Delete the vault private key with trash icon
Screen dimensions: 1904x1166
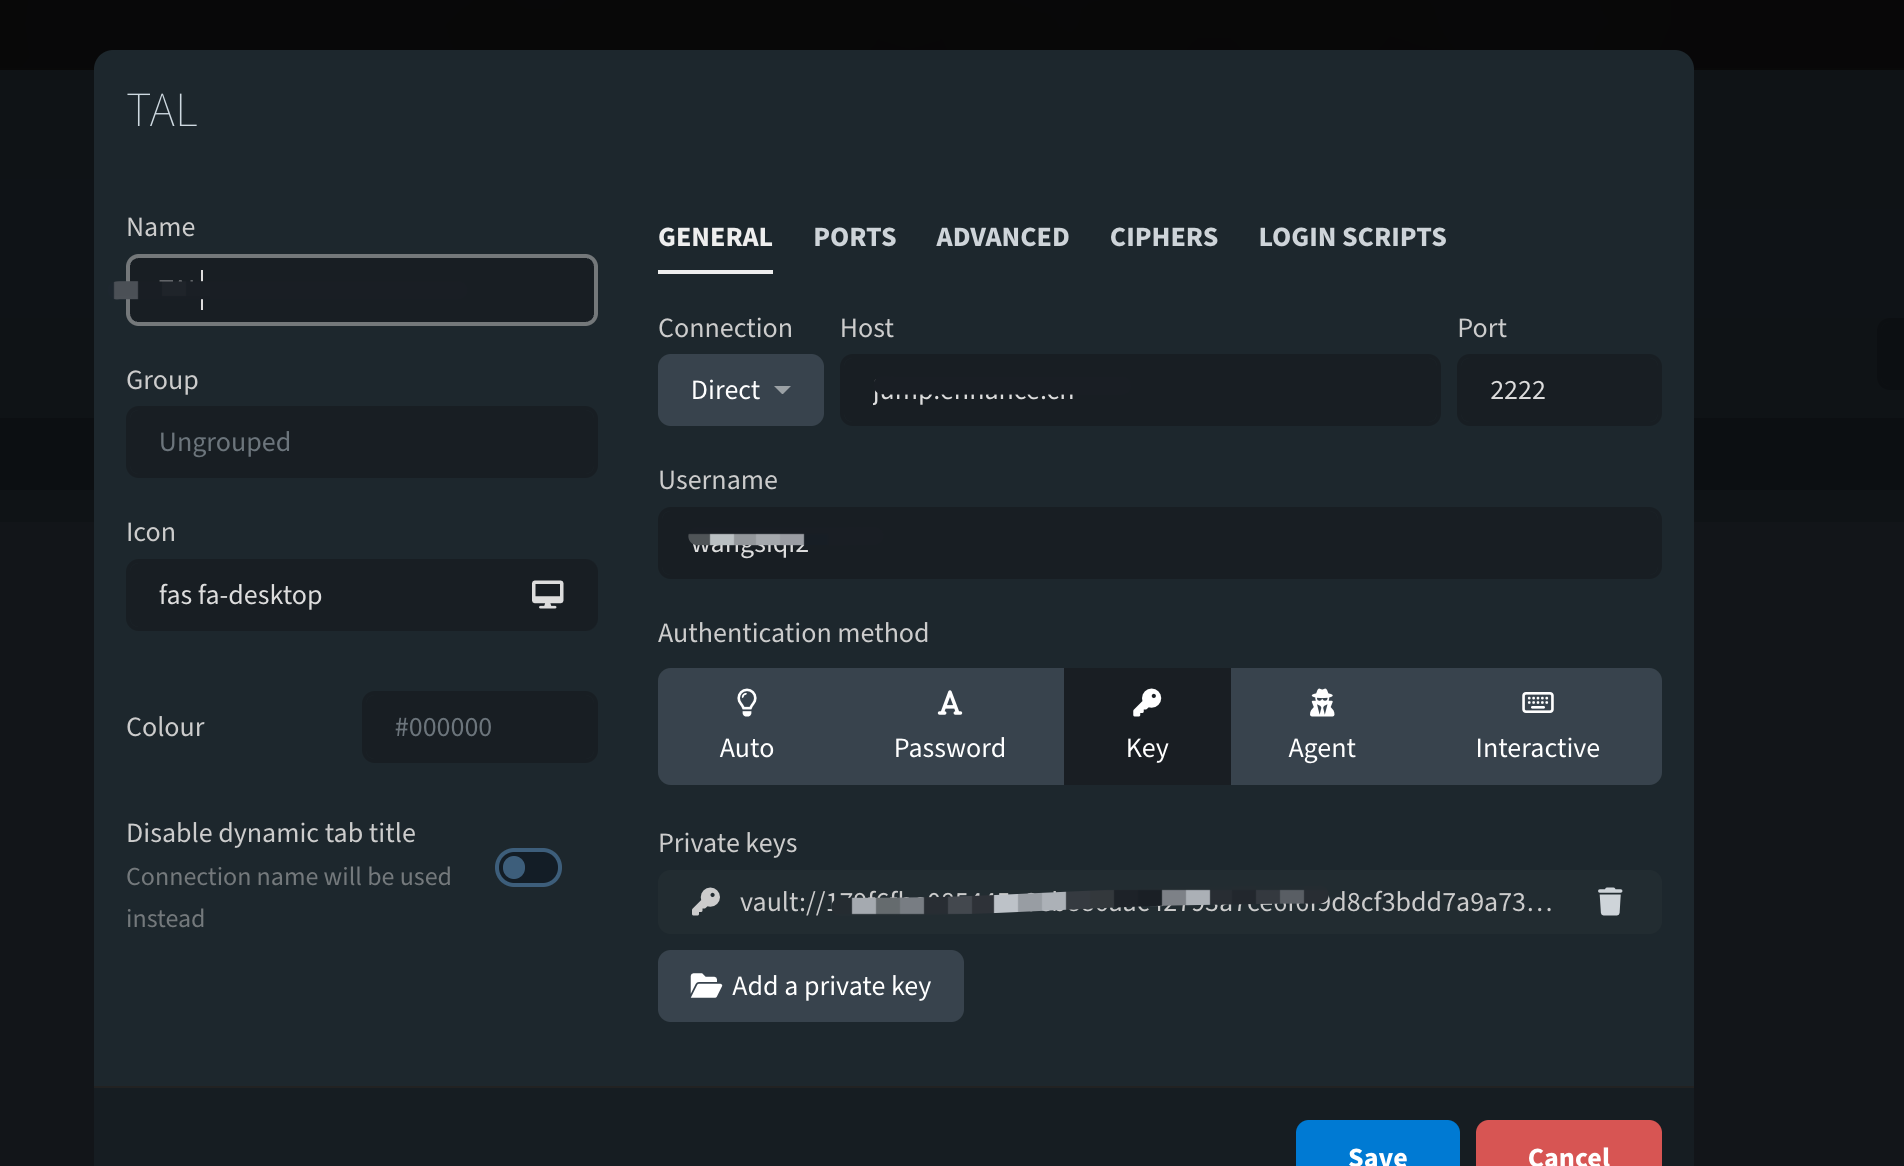click(1610, 901)
